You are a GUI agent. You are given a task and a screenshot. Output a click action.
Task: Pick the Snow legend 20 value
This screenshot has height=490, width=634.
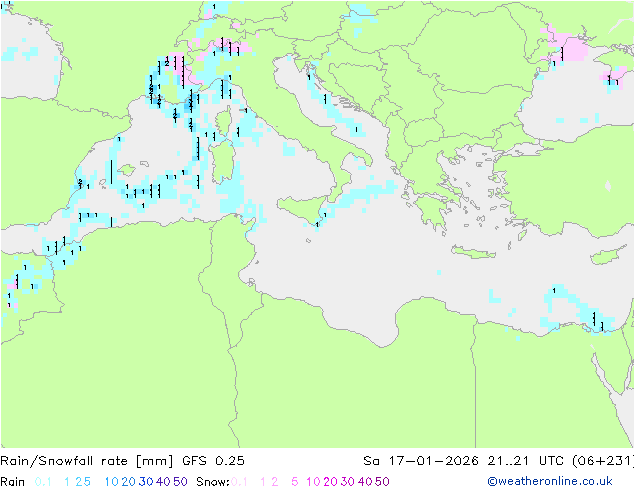click(x=330, y=482)
